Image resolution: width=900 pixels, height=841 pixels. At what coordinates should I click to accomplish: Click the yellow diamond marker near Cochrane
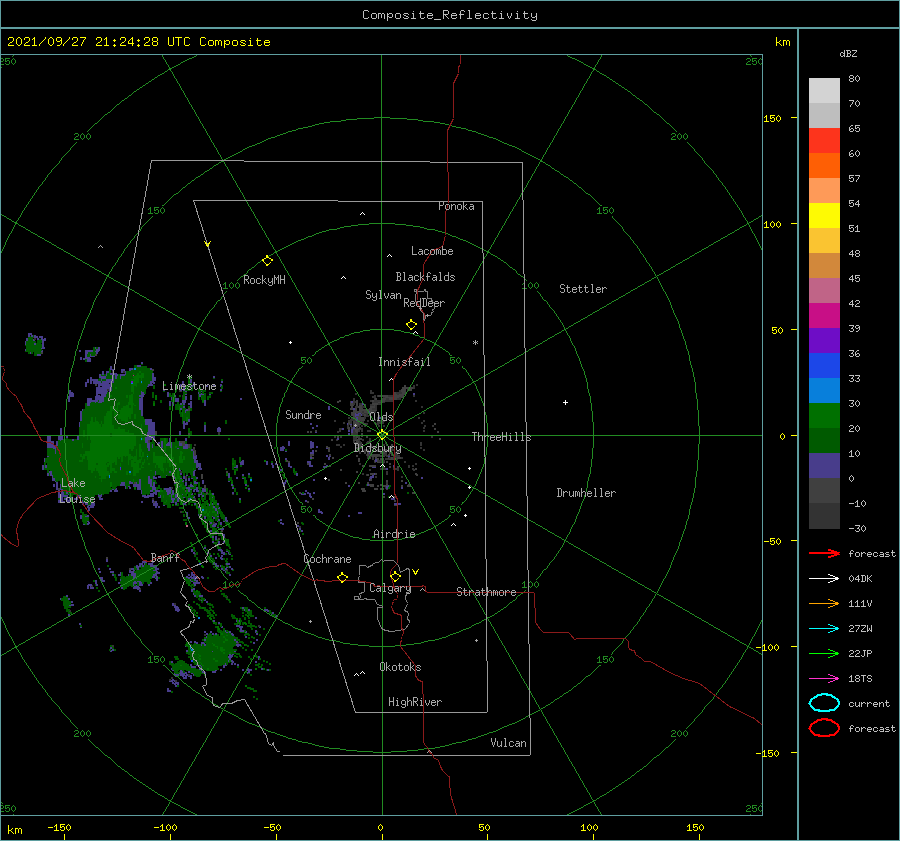click(x=342, y=578)
